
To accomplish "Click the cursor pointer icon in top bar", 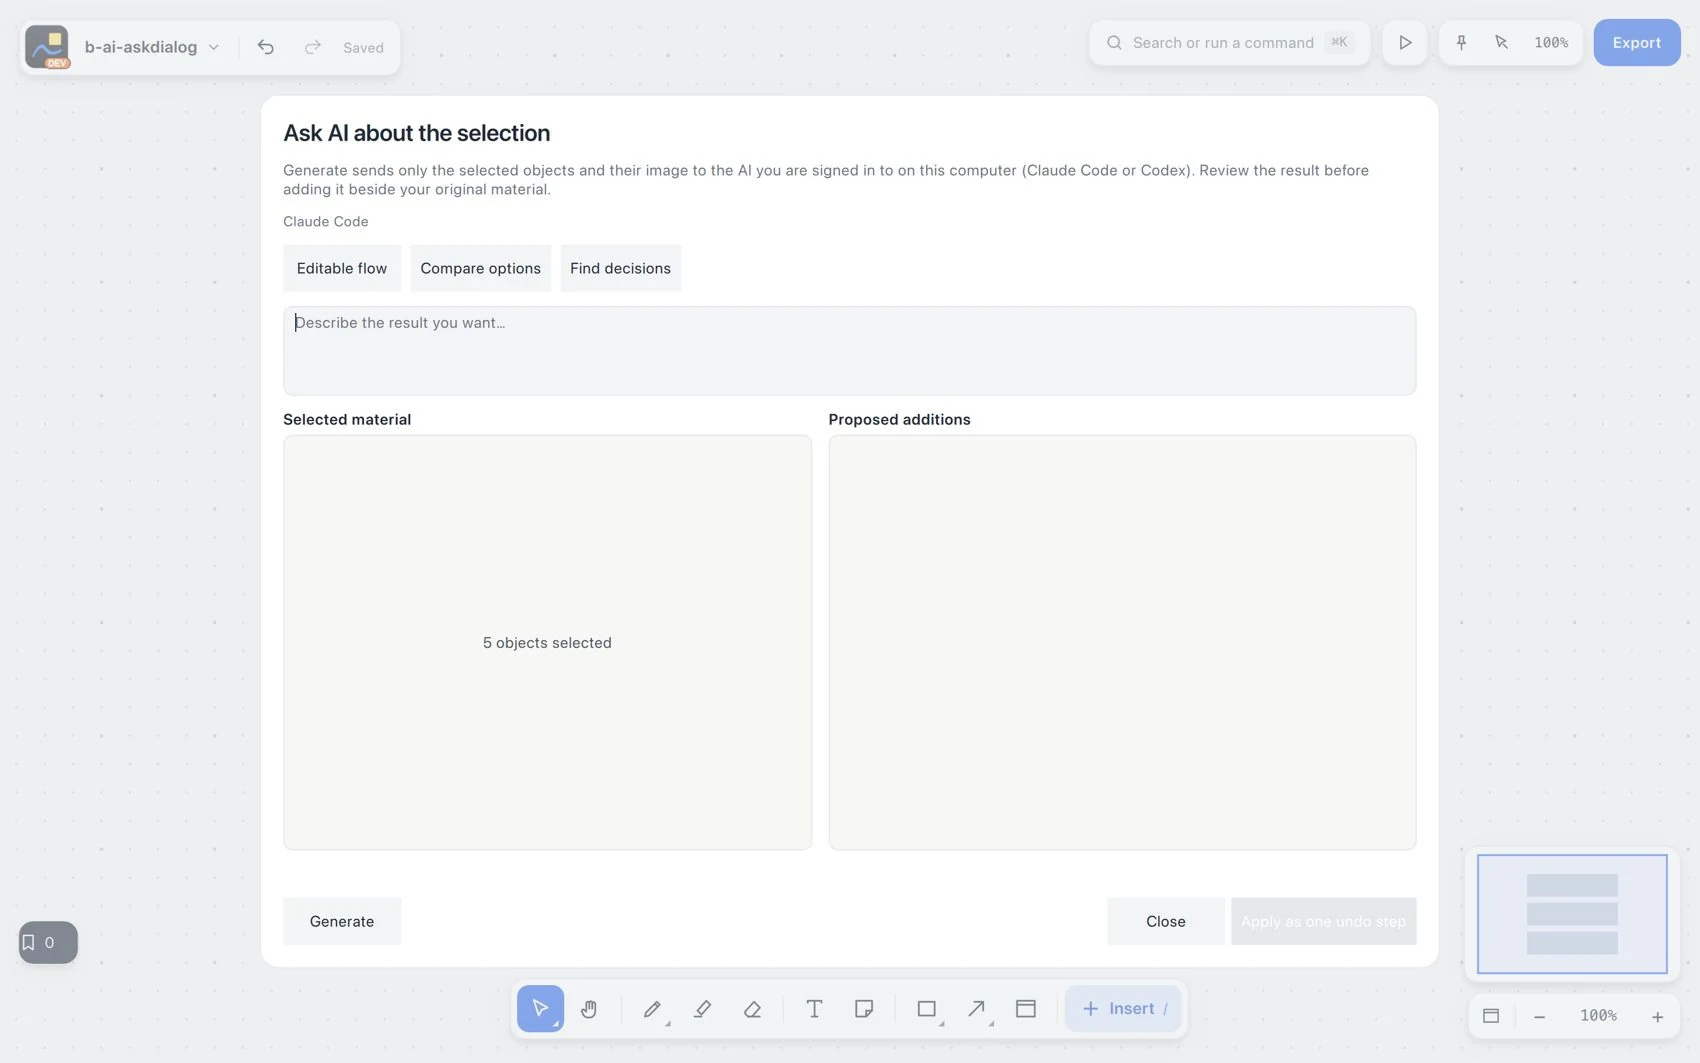I will pos(1501,43).
